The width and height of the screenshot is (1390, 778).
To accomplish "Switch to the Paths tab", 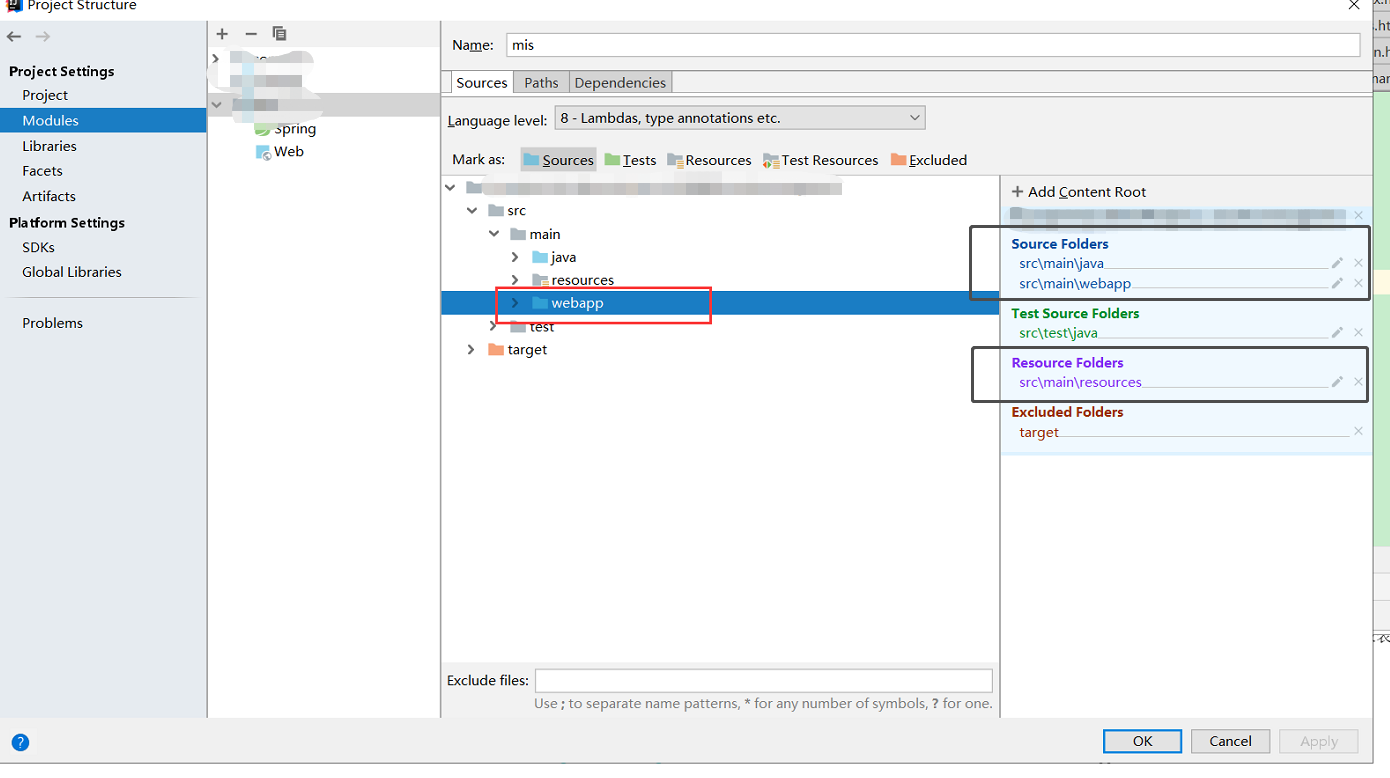I will 541,82.
